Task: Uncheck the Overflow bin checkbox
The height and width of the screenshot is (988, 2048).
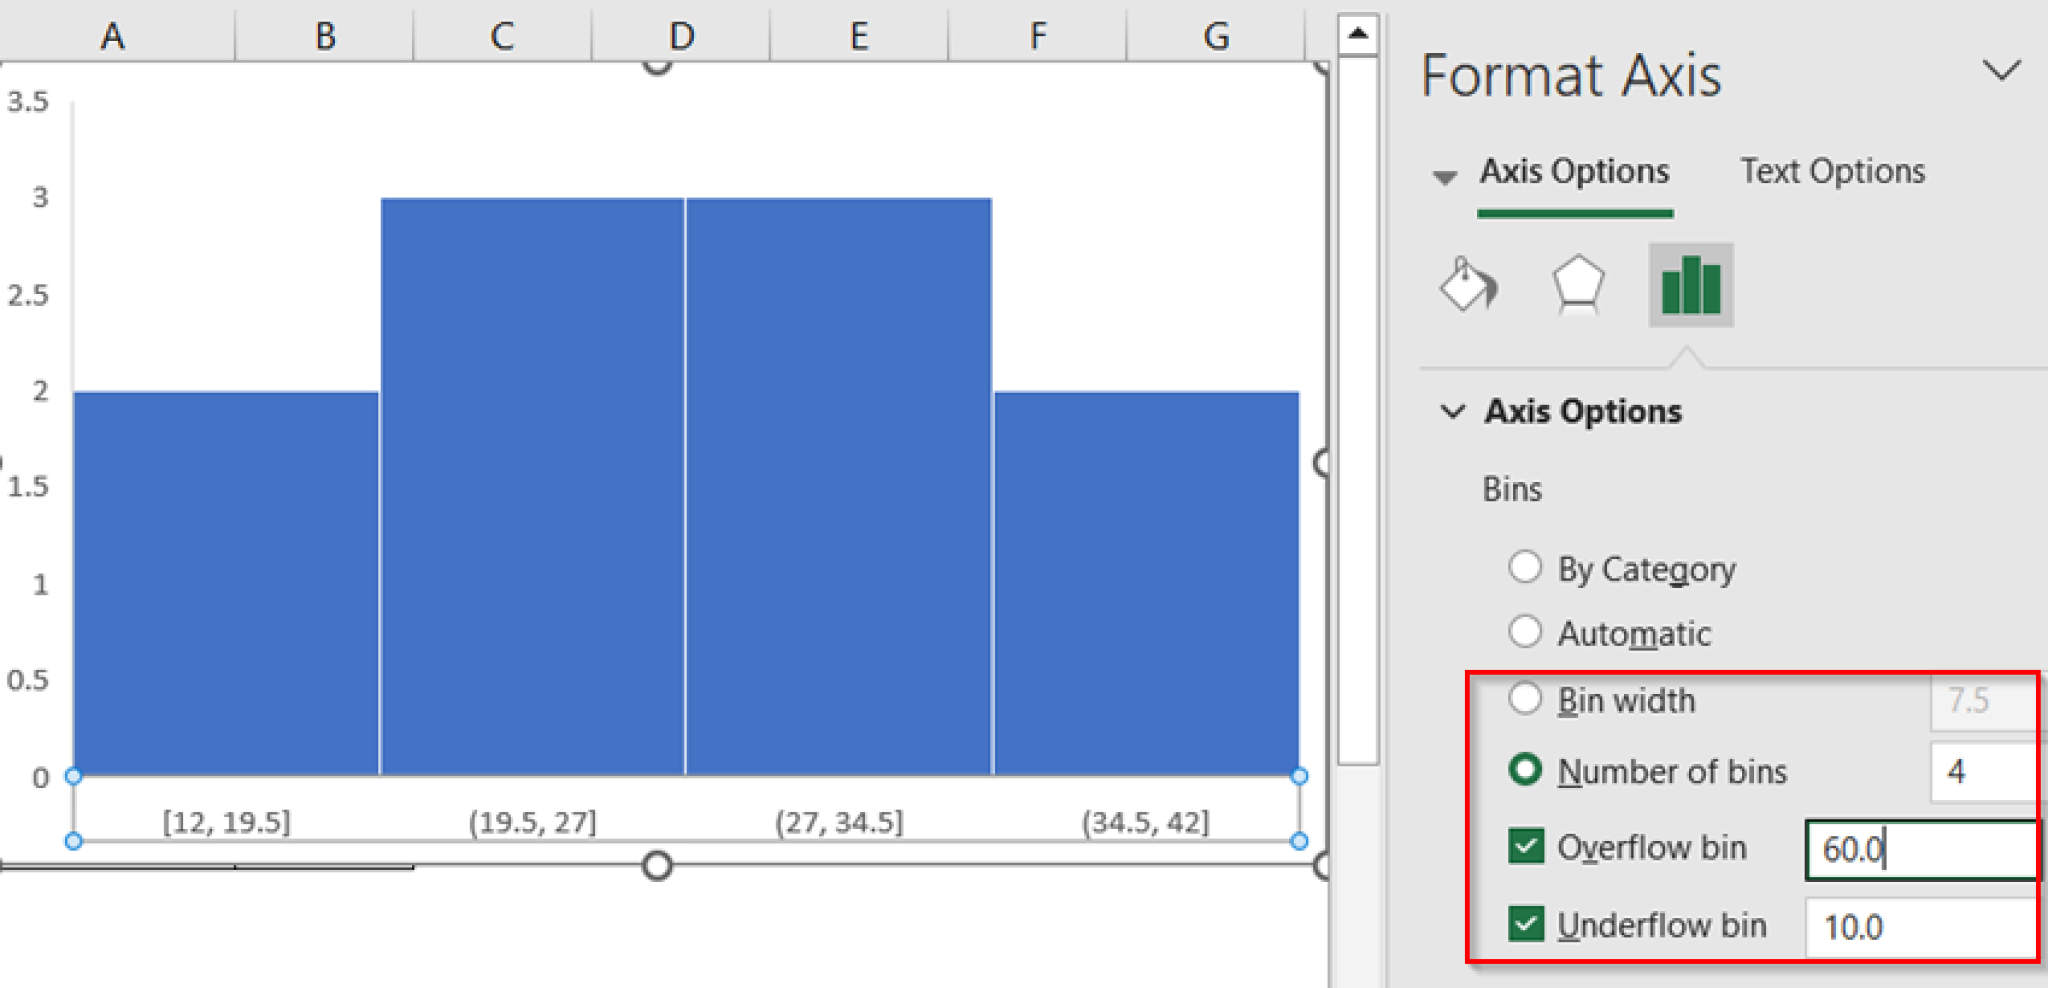Action: (x=1526, y=846)
